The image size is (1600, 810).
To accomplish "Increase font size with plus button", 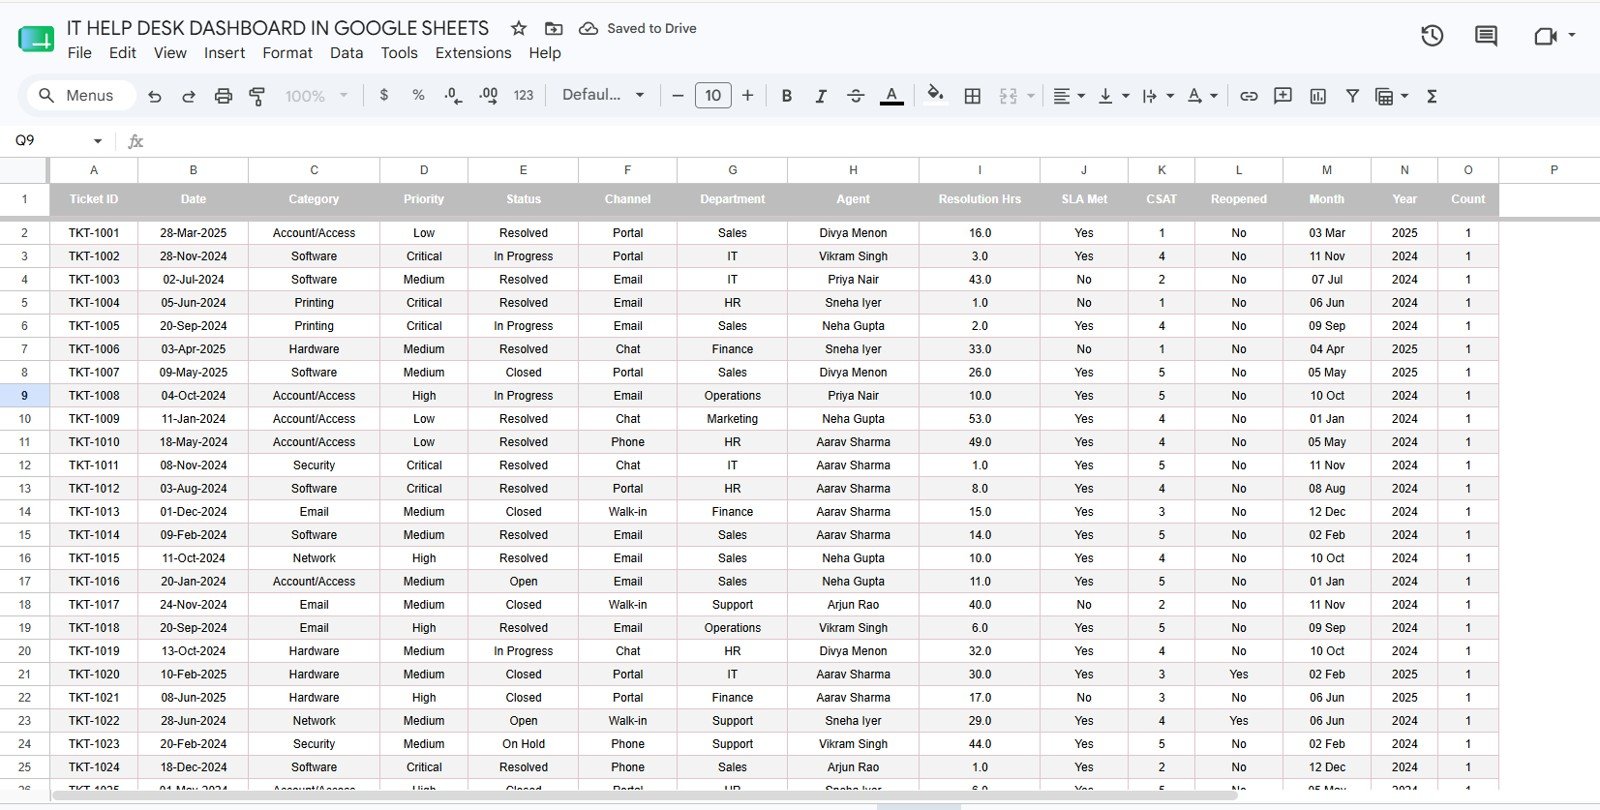I will point(747,95).
